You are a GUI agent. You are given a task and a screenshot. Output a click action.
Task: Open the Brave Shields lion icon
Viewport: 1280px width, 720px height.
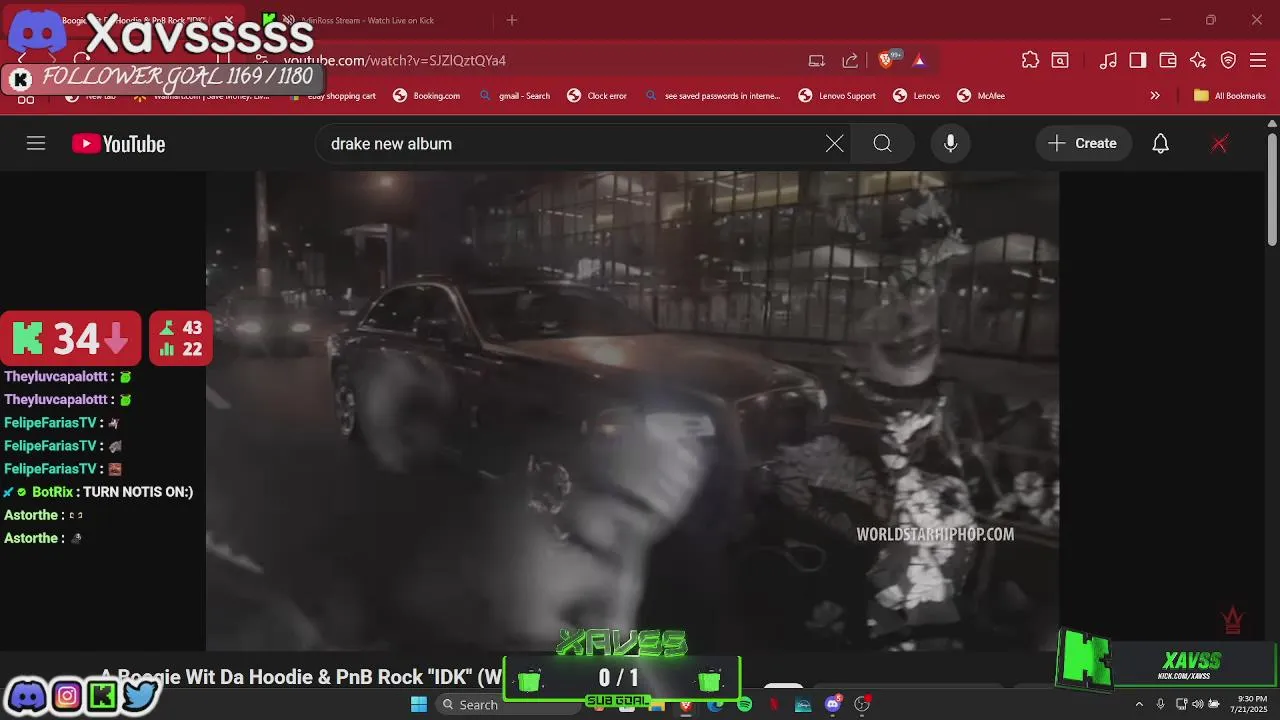886,60
